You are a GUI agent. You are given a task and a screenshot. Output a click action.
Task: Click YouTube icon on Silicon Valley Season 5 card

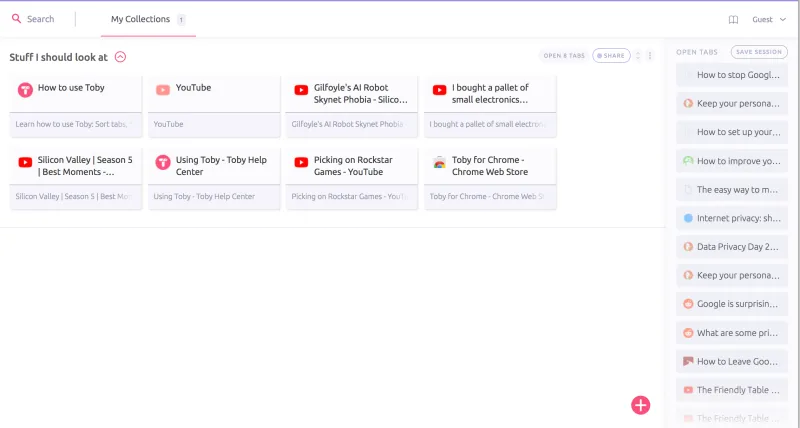[x=25, y=162]
